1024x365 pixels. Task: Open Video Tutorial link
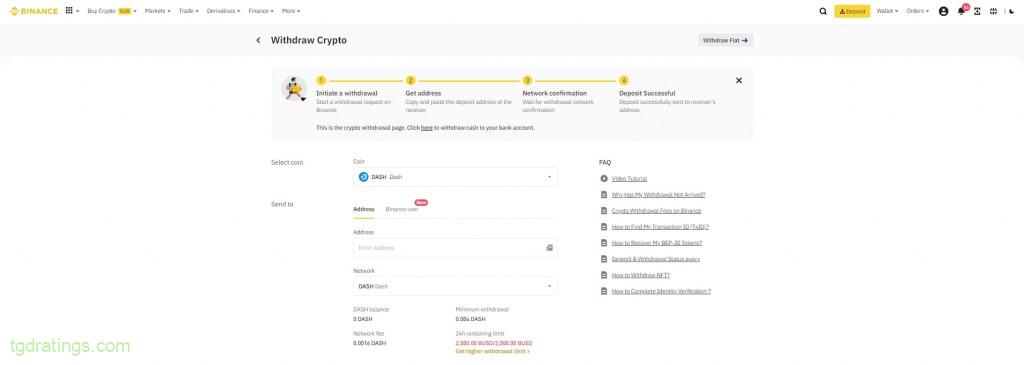pyautogui.click(x=630, y=178)
